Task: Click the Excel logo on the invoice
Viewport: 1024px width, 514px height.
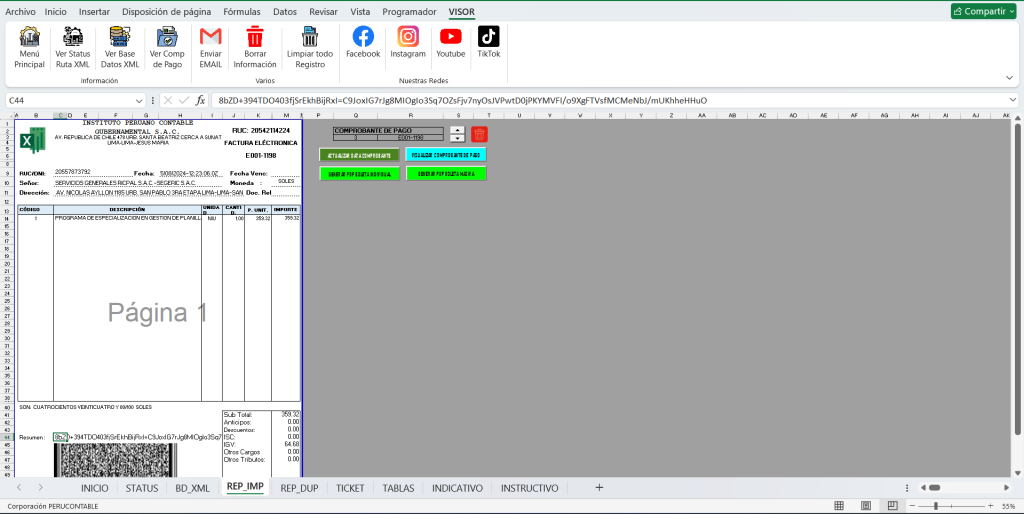Action: [x=32, y=140]
